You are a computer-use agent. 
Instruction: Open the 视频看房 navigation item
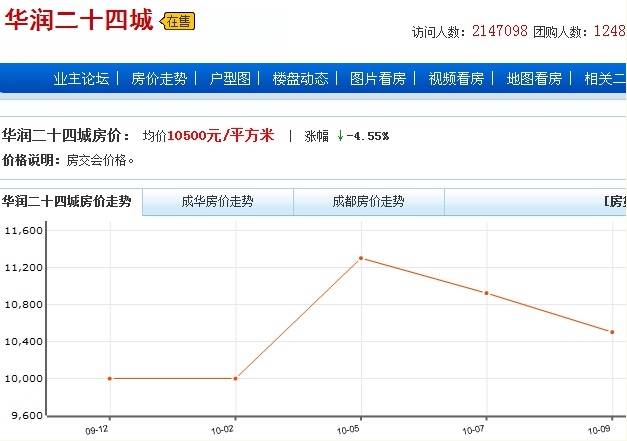click(x=456, y=78)
